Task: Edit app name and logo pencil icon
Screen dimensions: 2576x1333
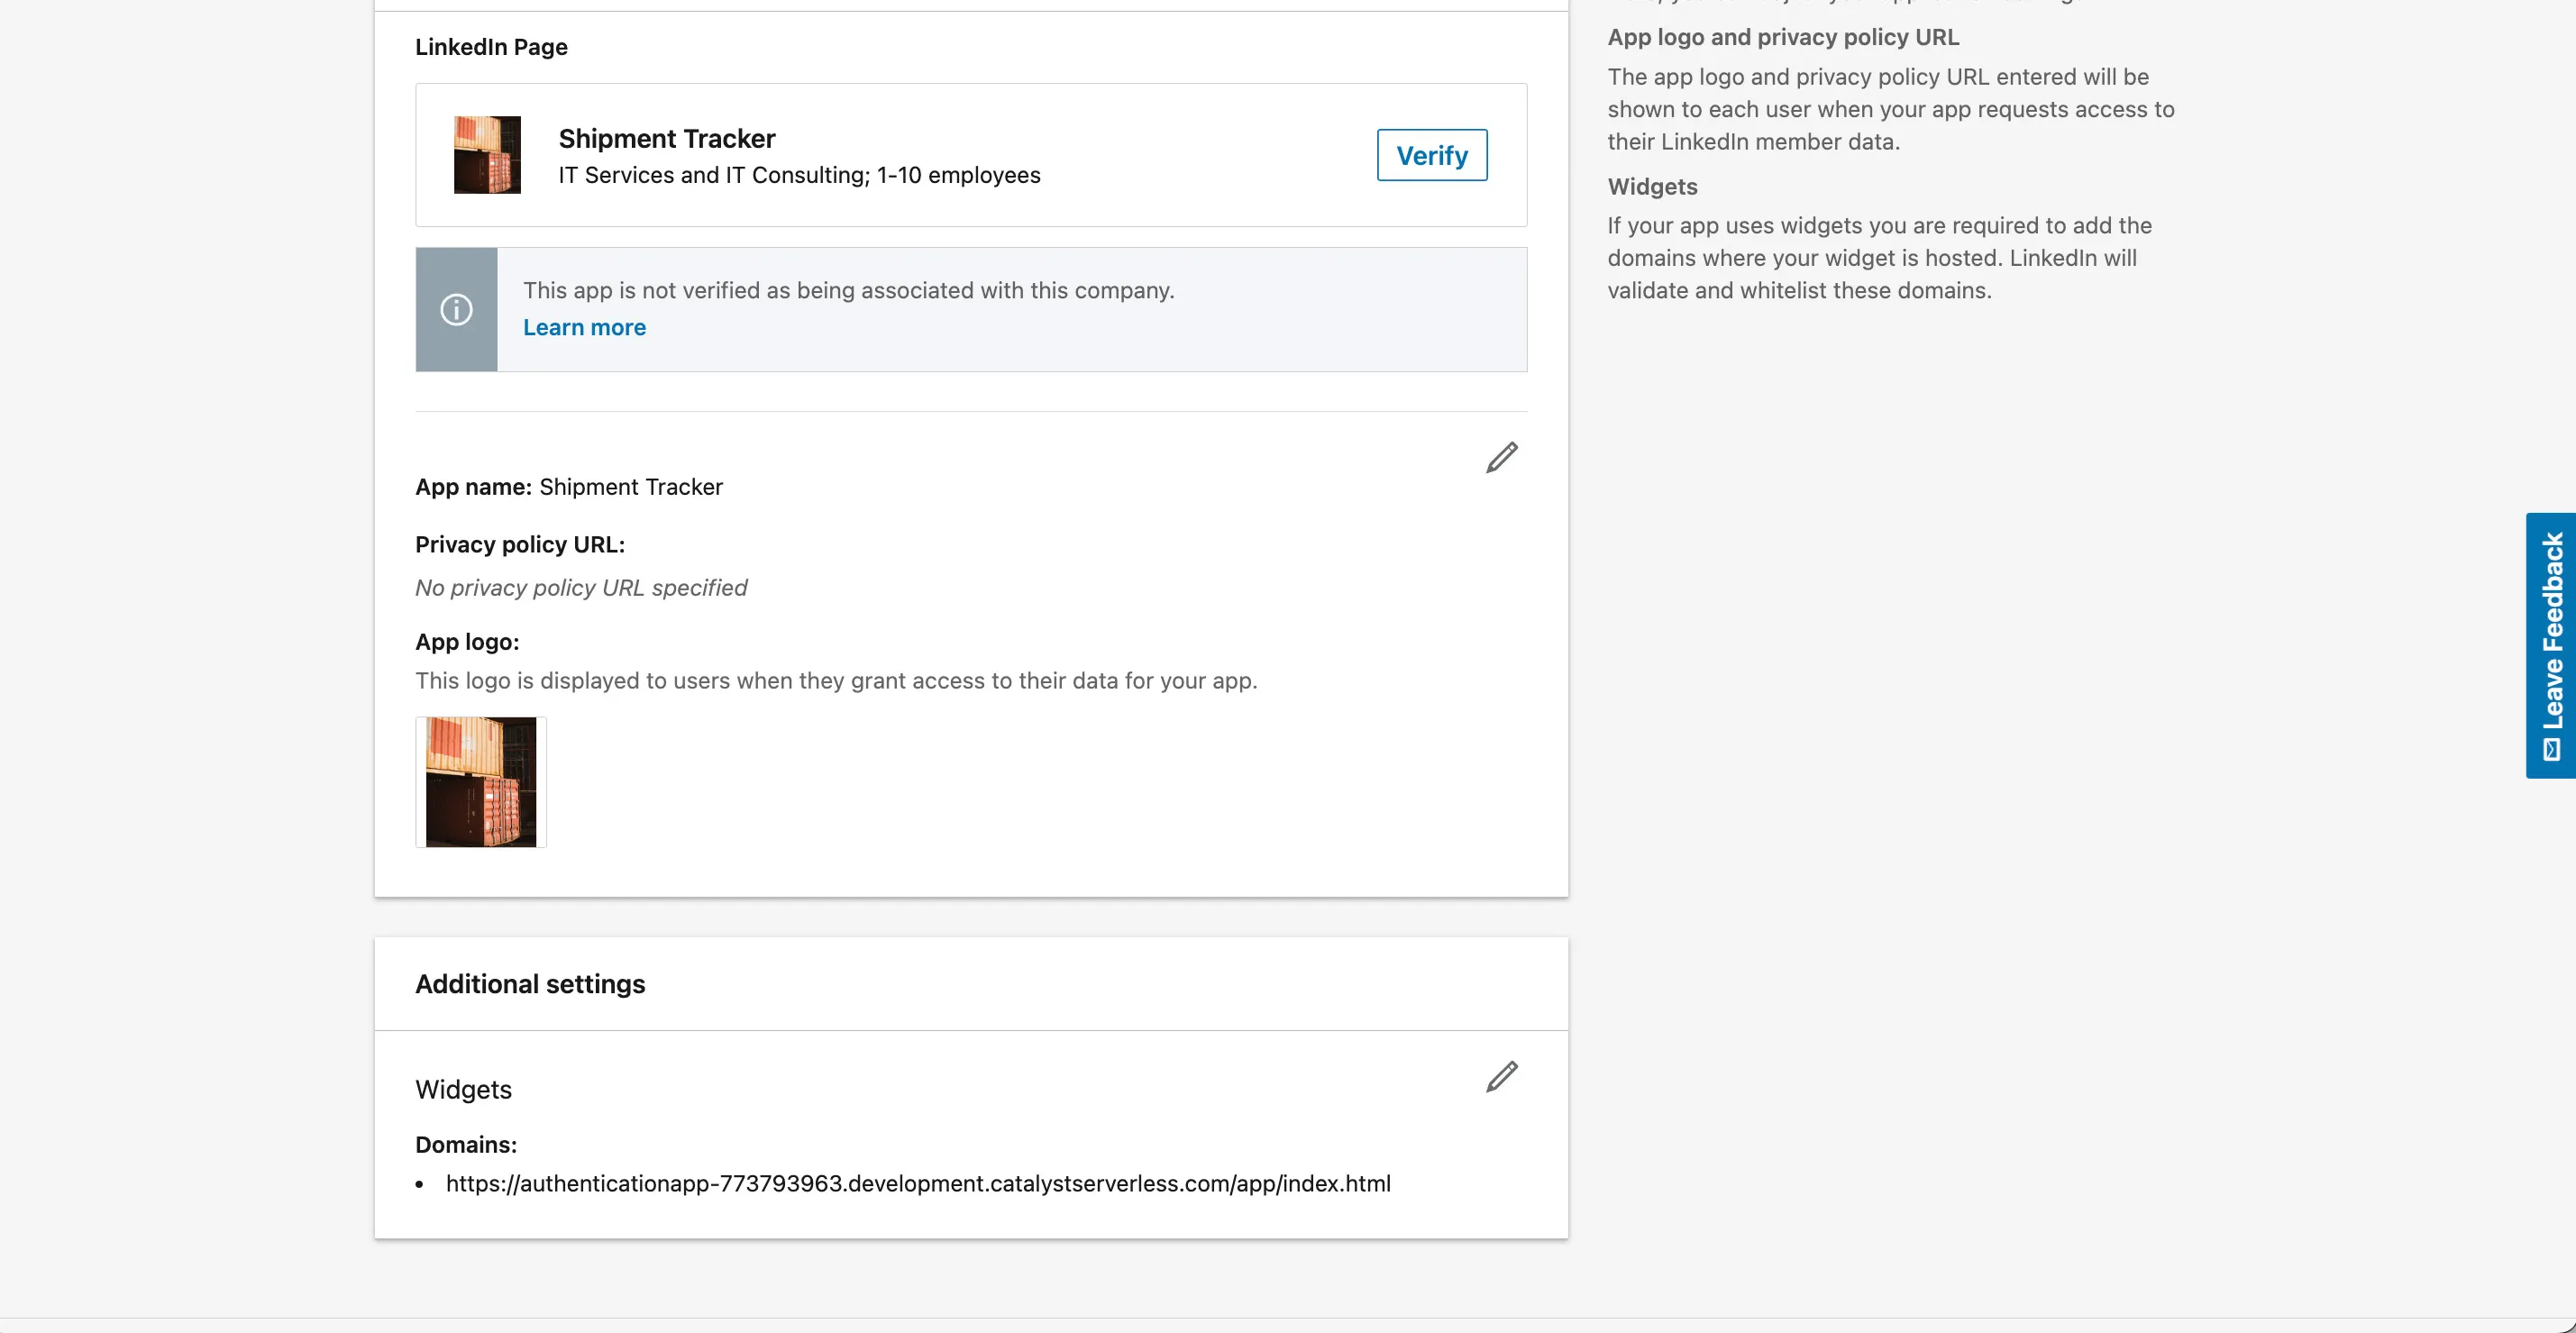Action: (x=1501, y=458)
